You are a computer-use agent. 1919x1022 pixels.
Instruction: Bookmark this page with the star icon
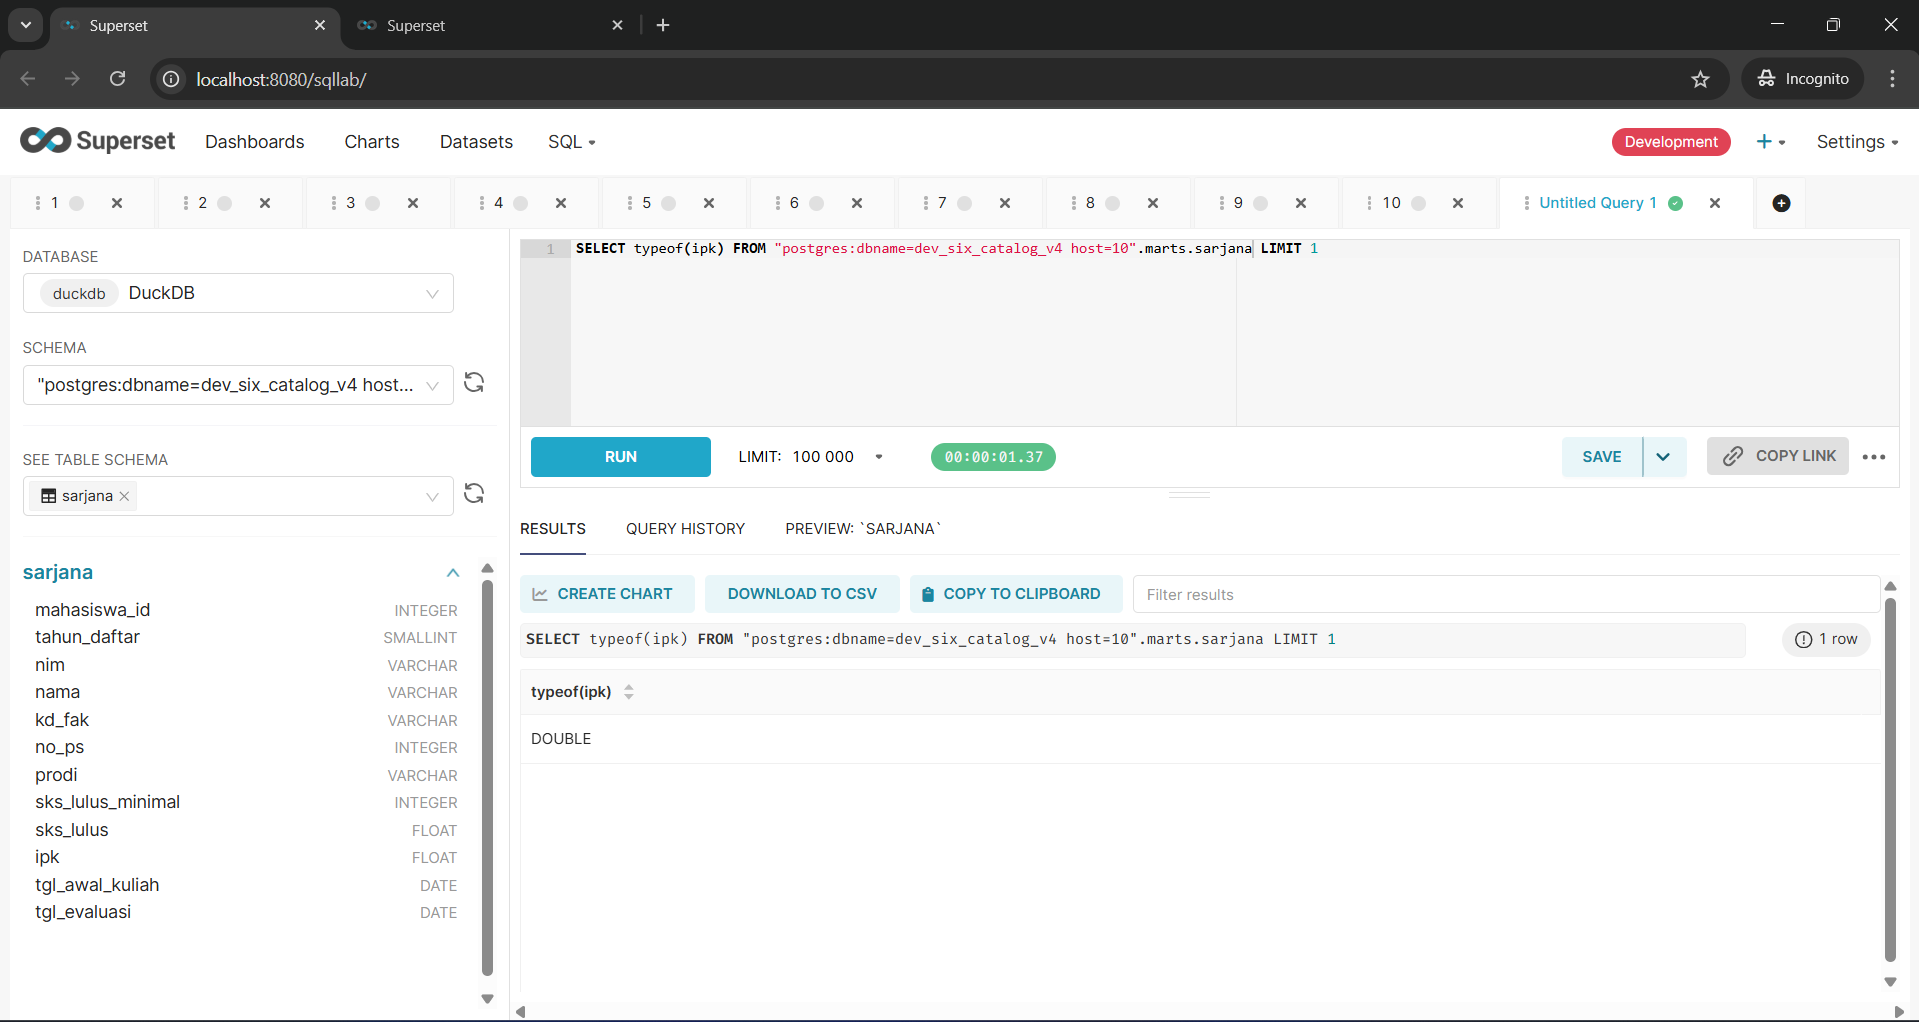[1700, 79]
